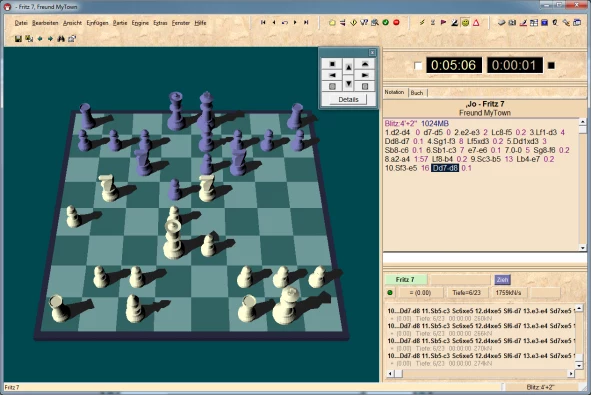
Task: Click the teal left arrow icon
Action: tap(40, 38)
